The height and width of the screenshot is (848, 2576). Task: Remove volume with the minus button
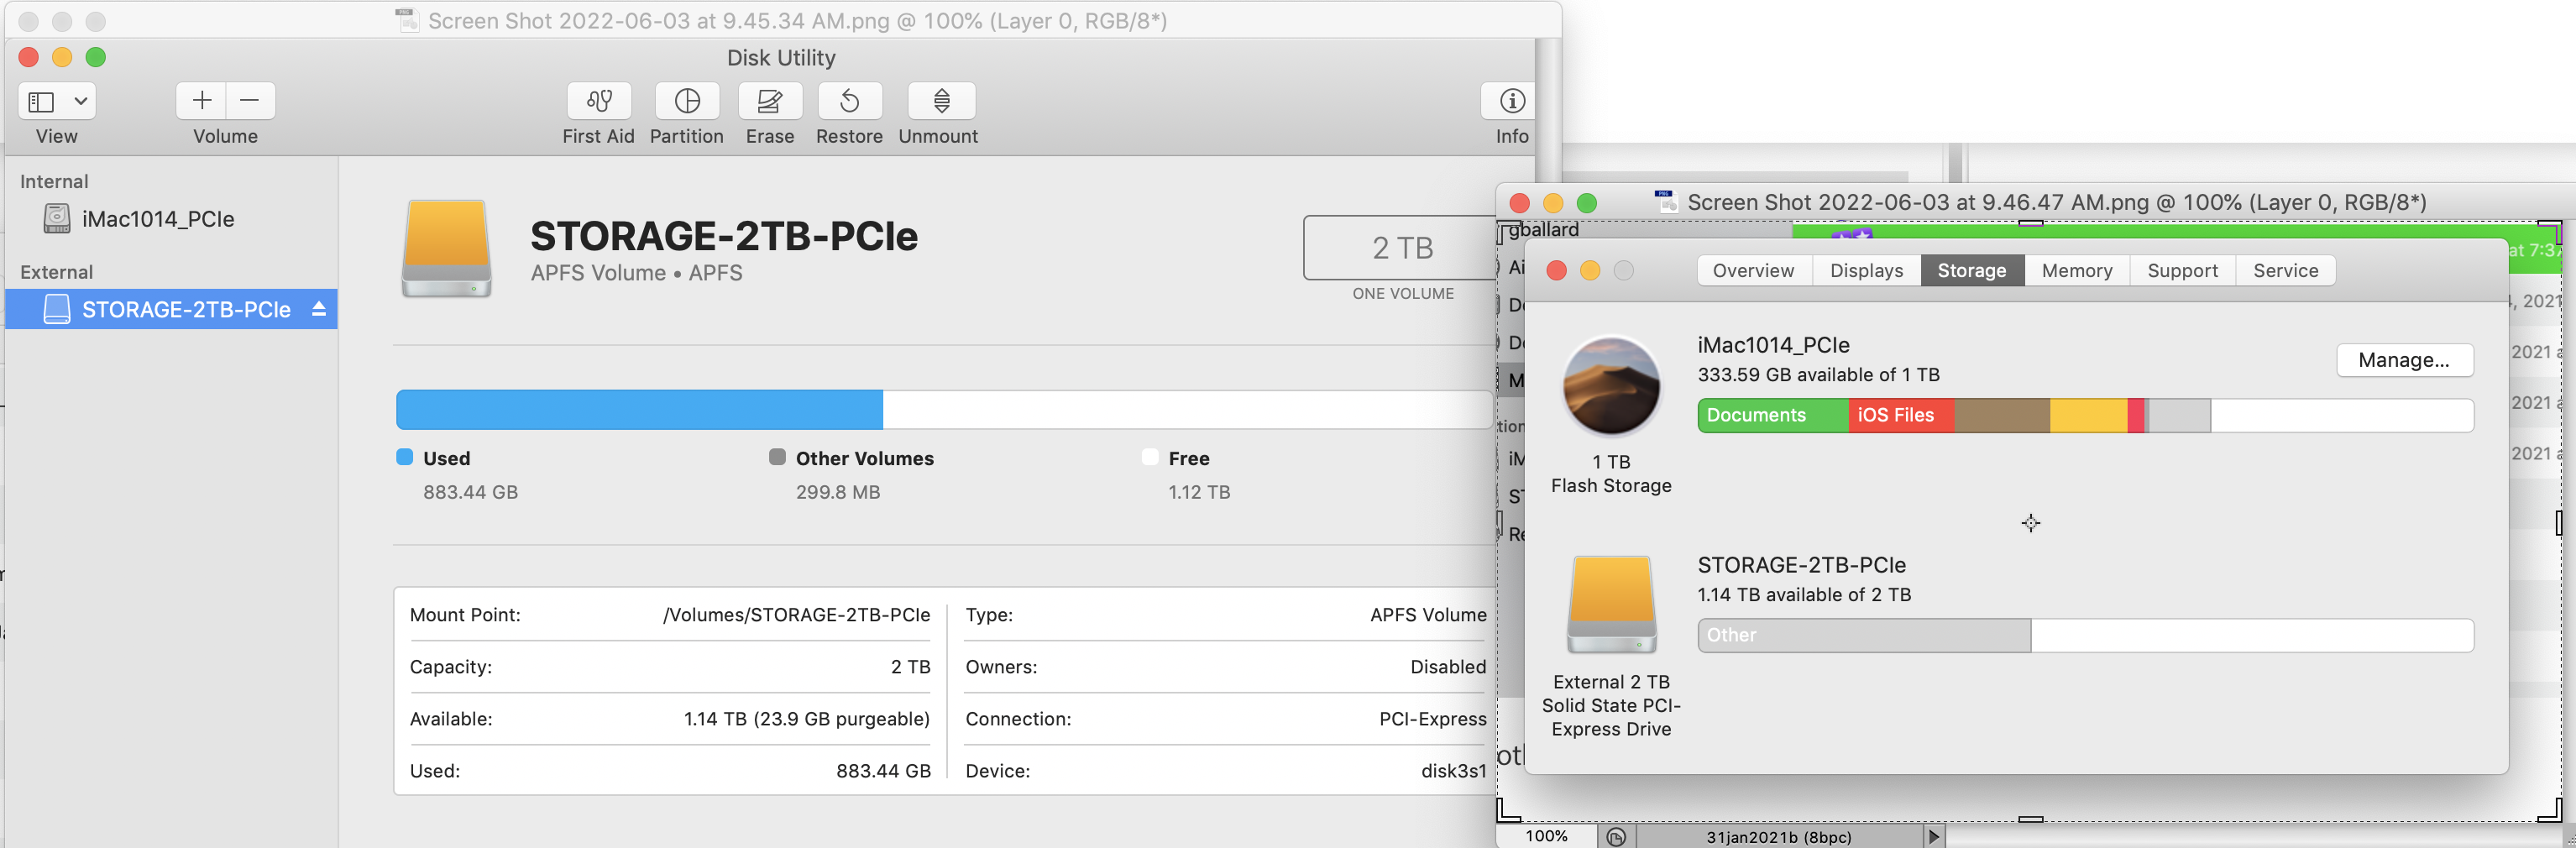coord(250,101)
